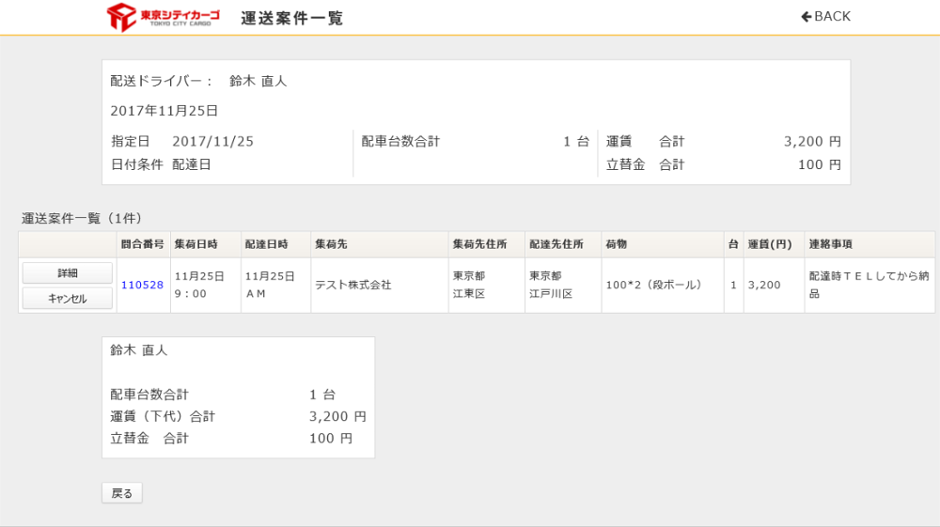Click the 運賃(円) column header
Screen dimensions: 940x527
pyautogui.click(x=769, y=244)
